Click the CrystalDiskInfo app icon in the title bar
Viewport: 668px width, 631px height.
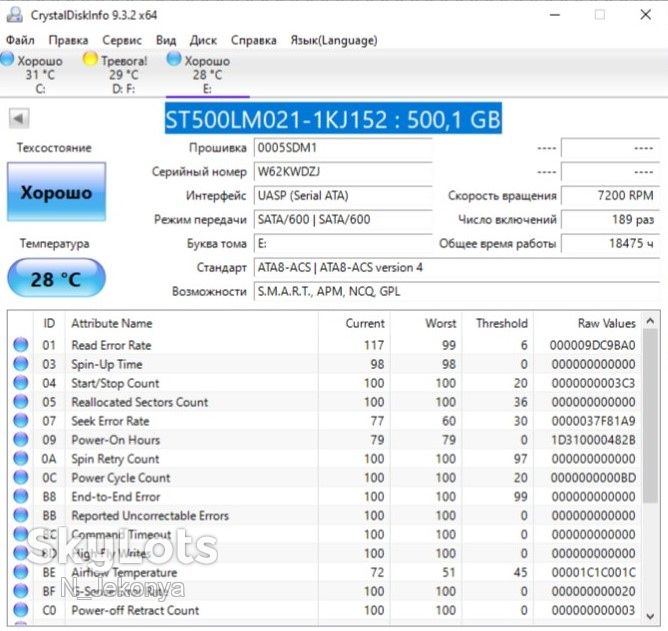click(14, 15)
